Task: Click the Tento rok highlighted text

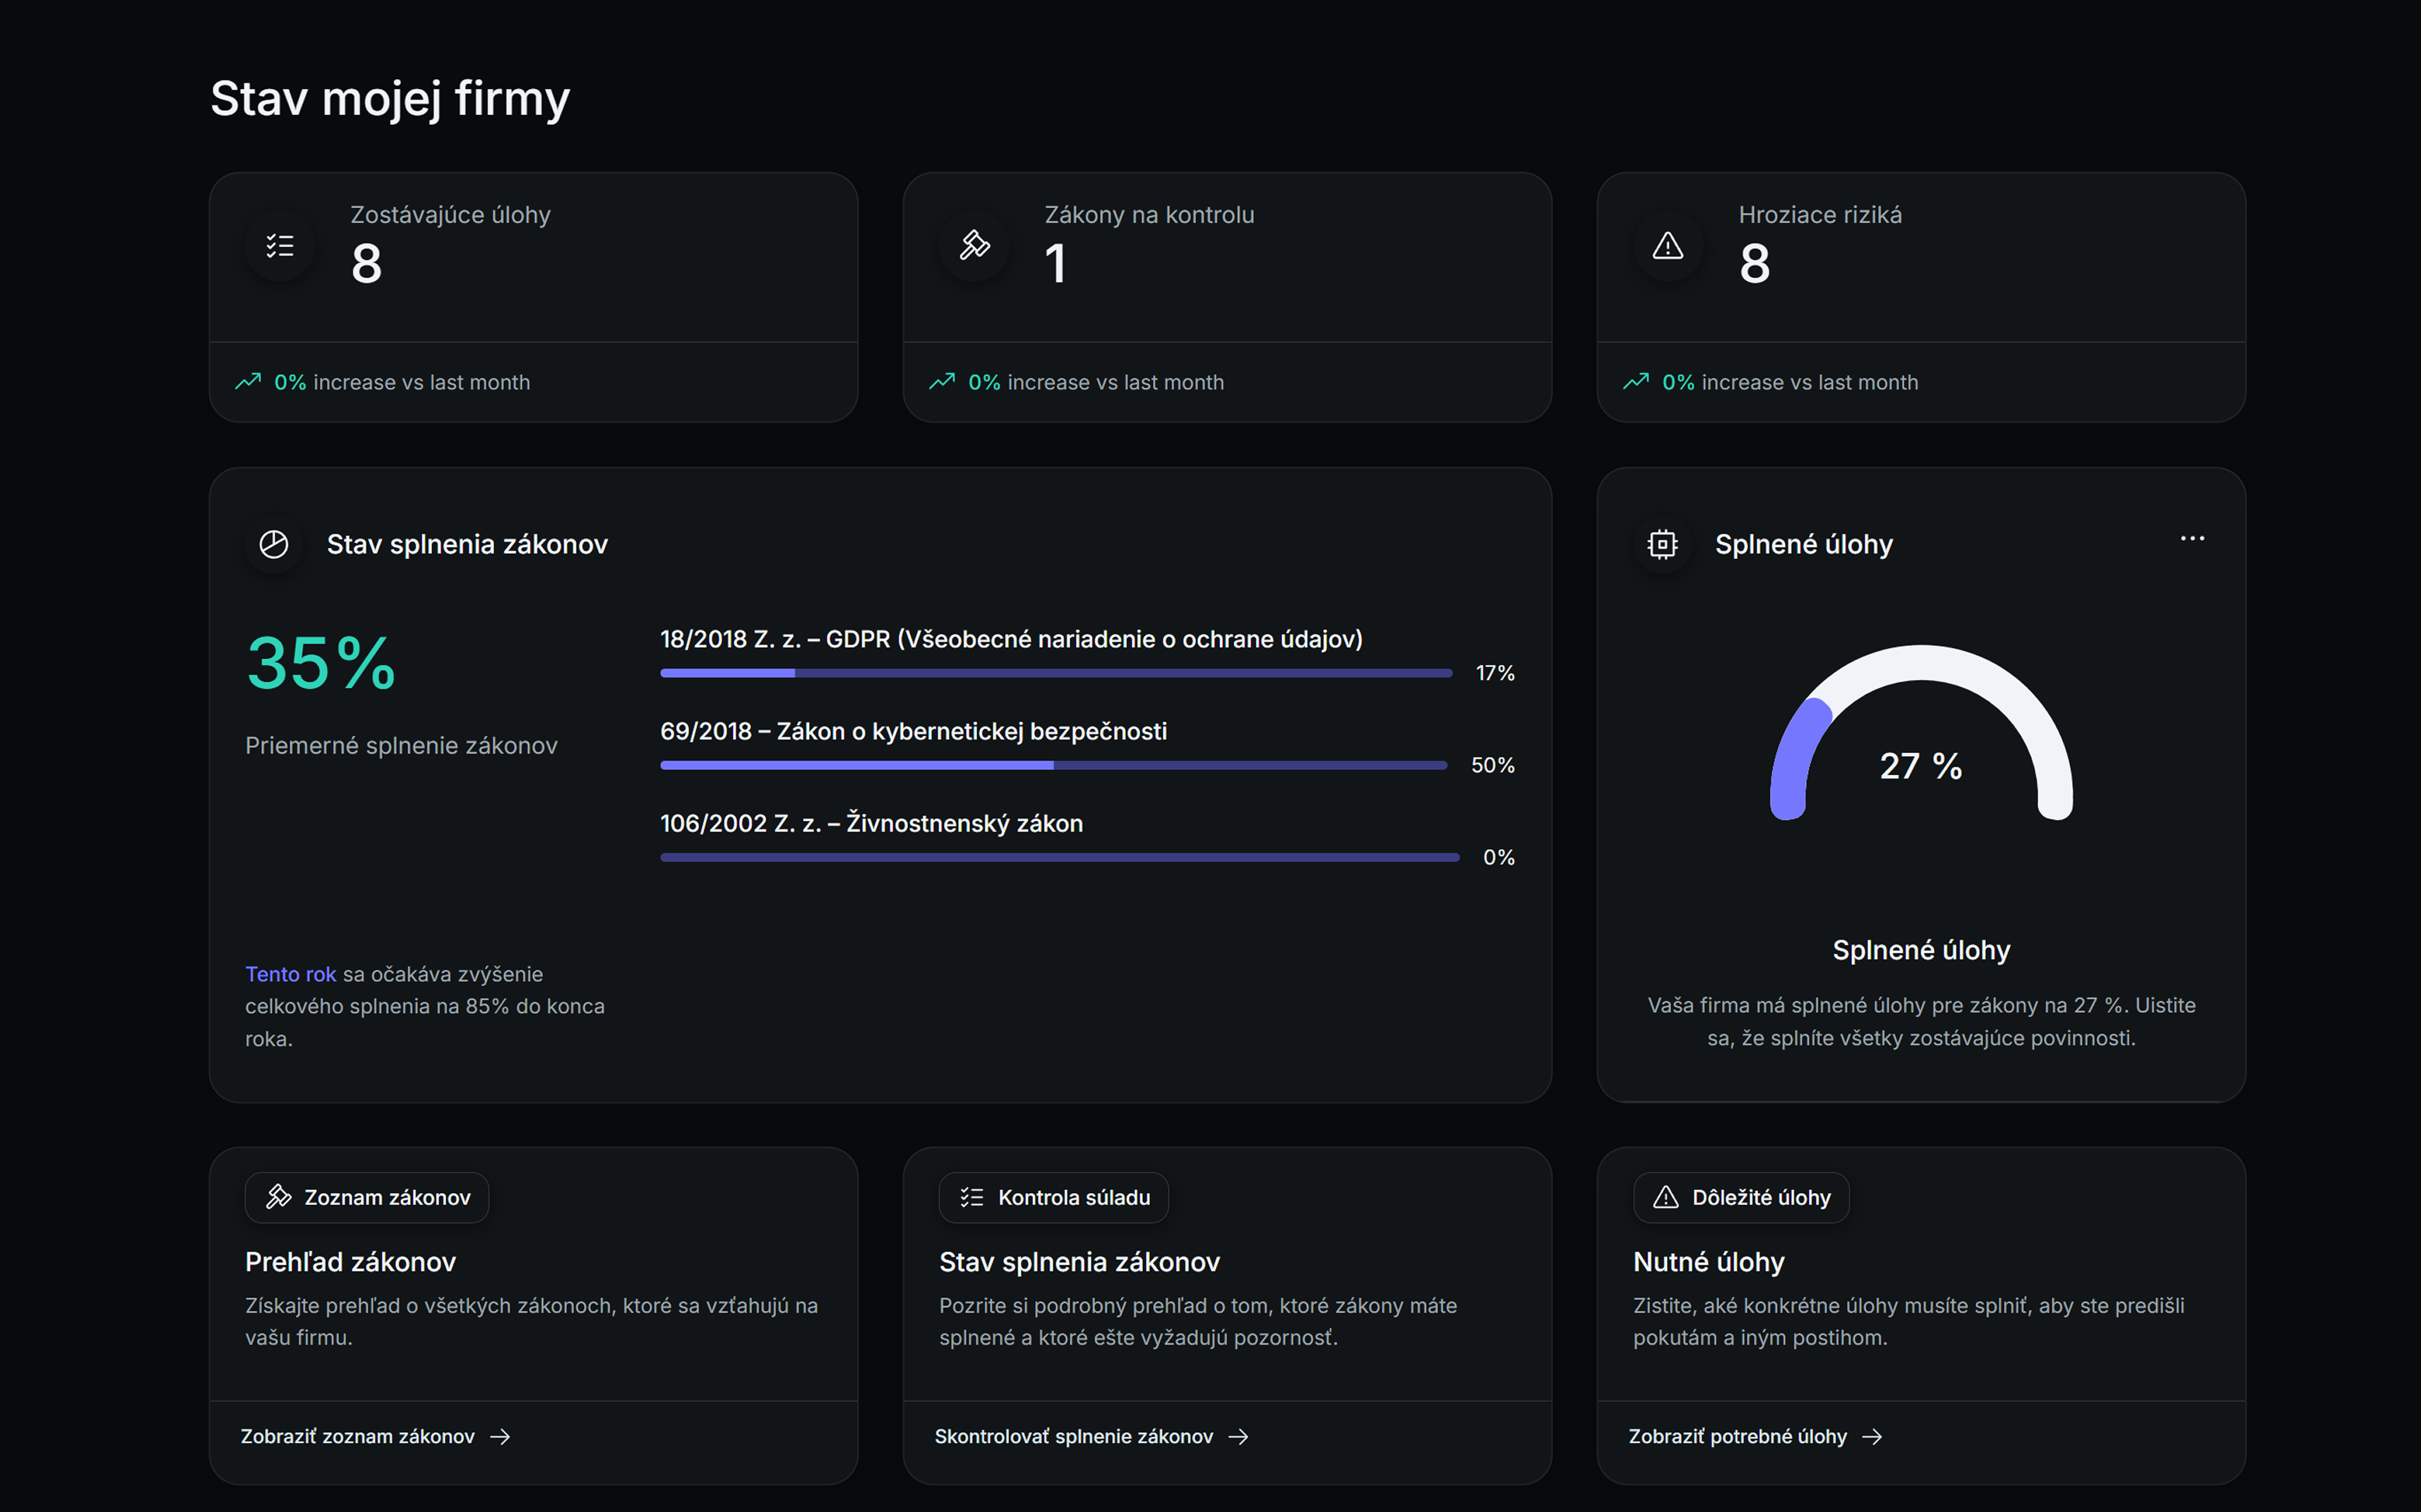Action: [x=290, y=974]
